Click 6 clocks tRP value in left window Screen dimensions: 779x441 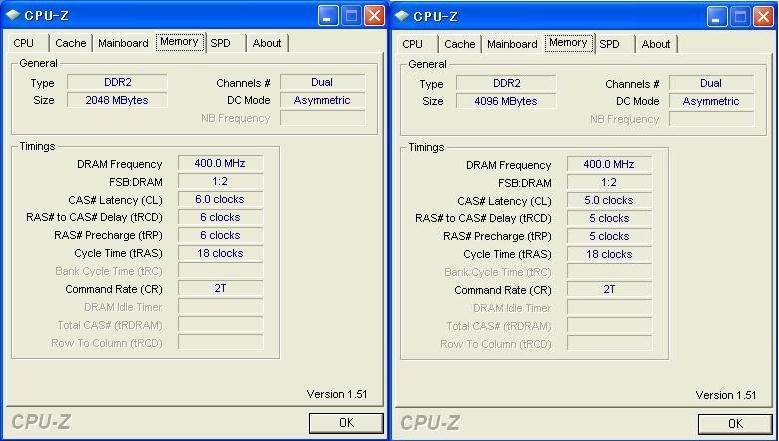pyautogui.click(x=220, y=235)
